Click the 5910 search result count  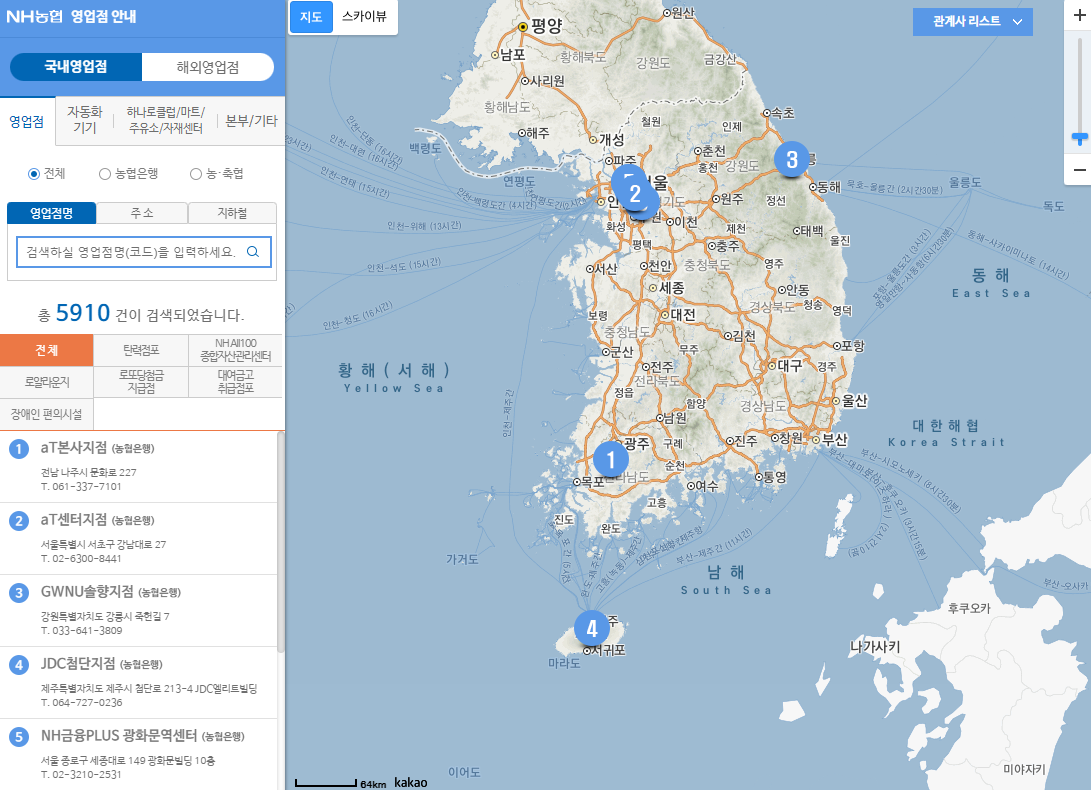coord(83,313)
